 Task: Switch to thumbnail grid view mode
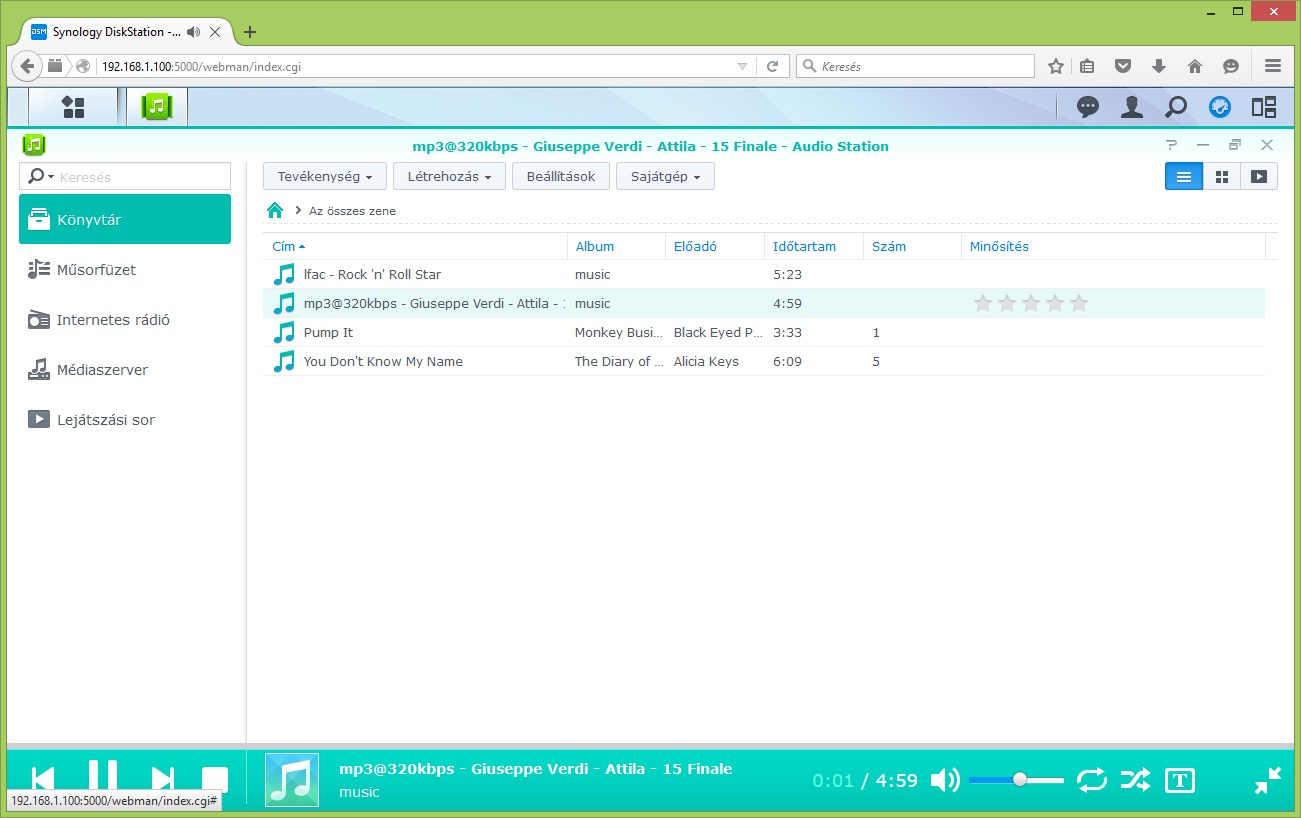(1221, 176)
